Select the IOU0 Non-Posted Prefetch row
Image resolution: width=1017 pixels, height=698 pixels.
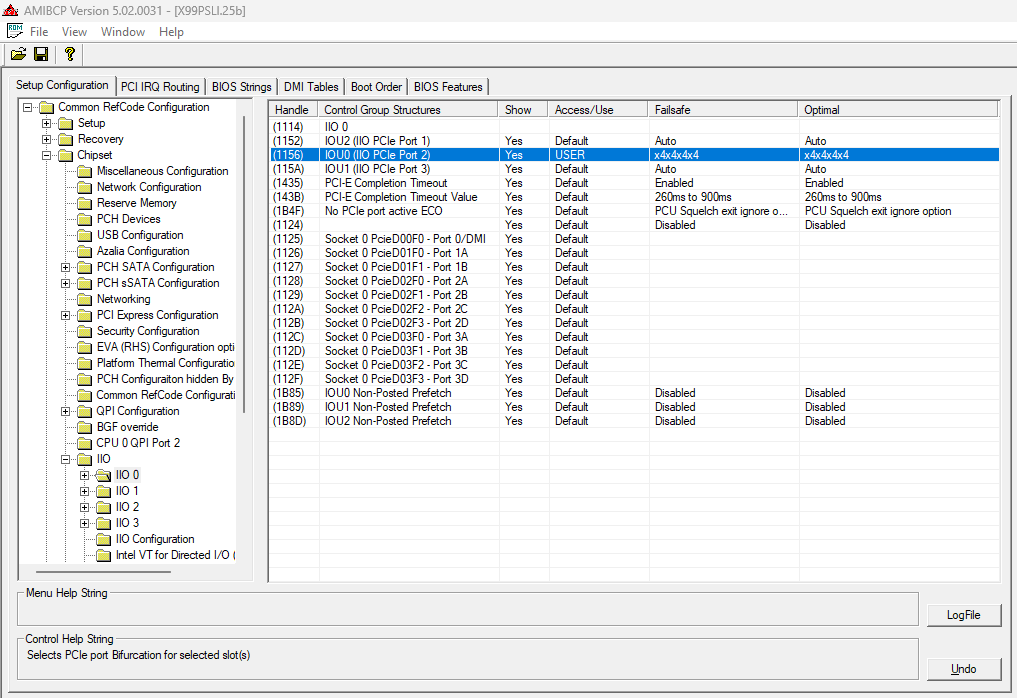pos(634,393)
